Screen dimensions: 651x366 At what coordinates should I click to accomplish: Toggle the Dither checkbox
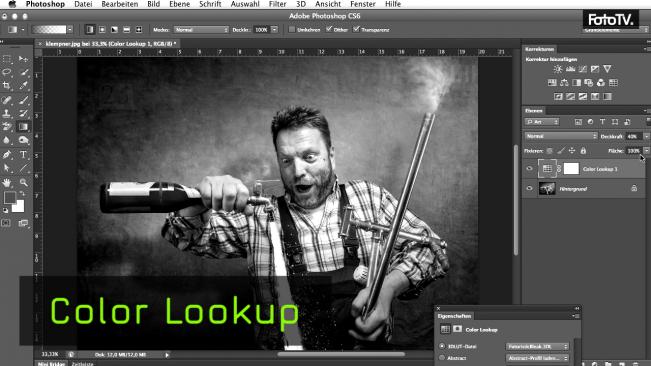[329, 29]
